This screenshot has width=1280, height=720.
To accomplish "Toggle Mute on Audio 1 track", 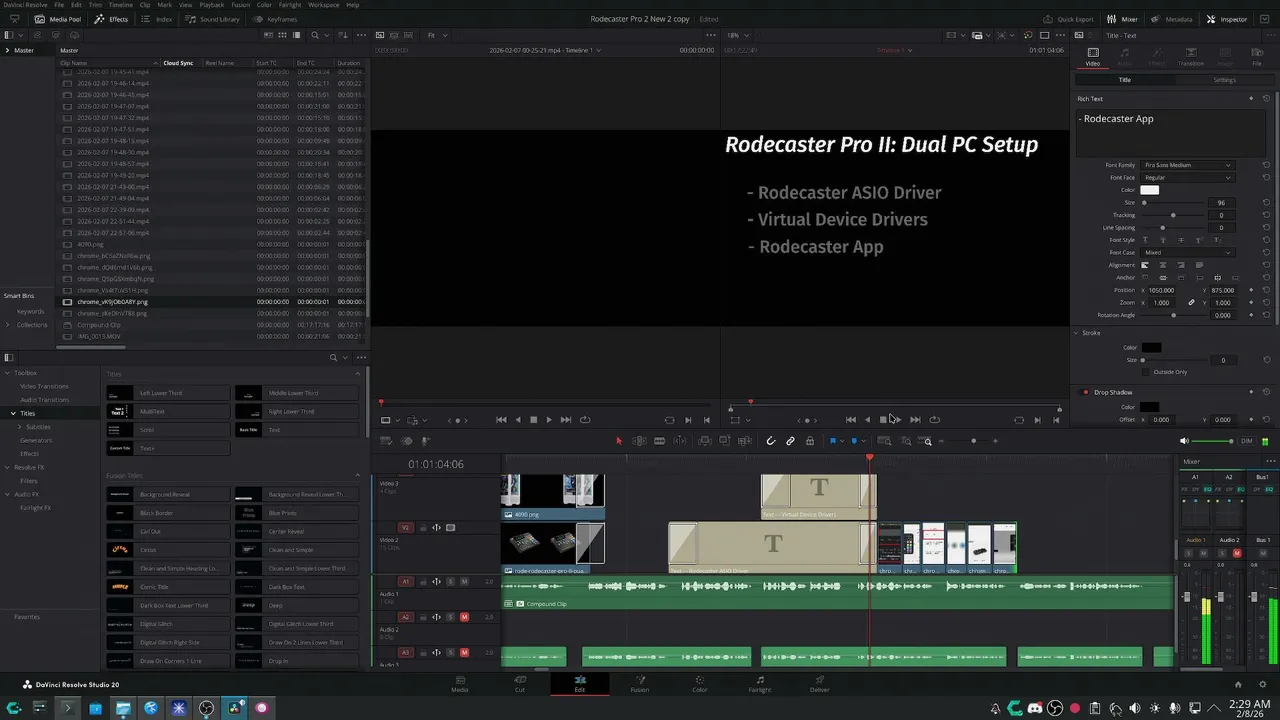I will (464, 581).
